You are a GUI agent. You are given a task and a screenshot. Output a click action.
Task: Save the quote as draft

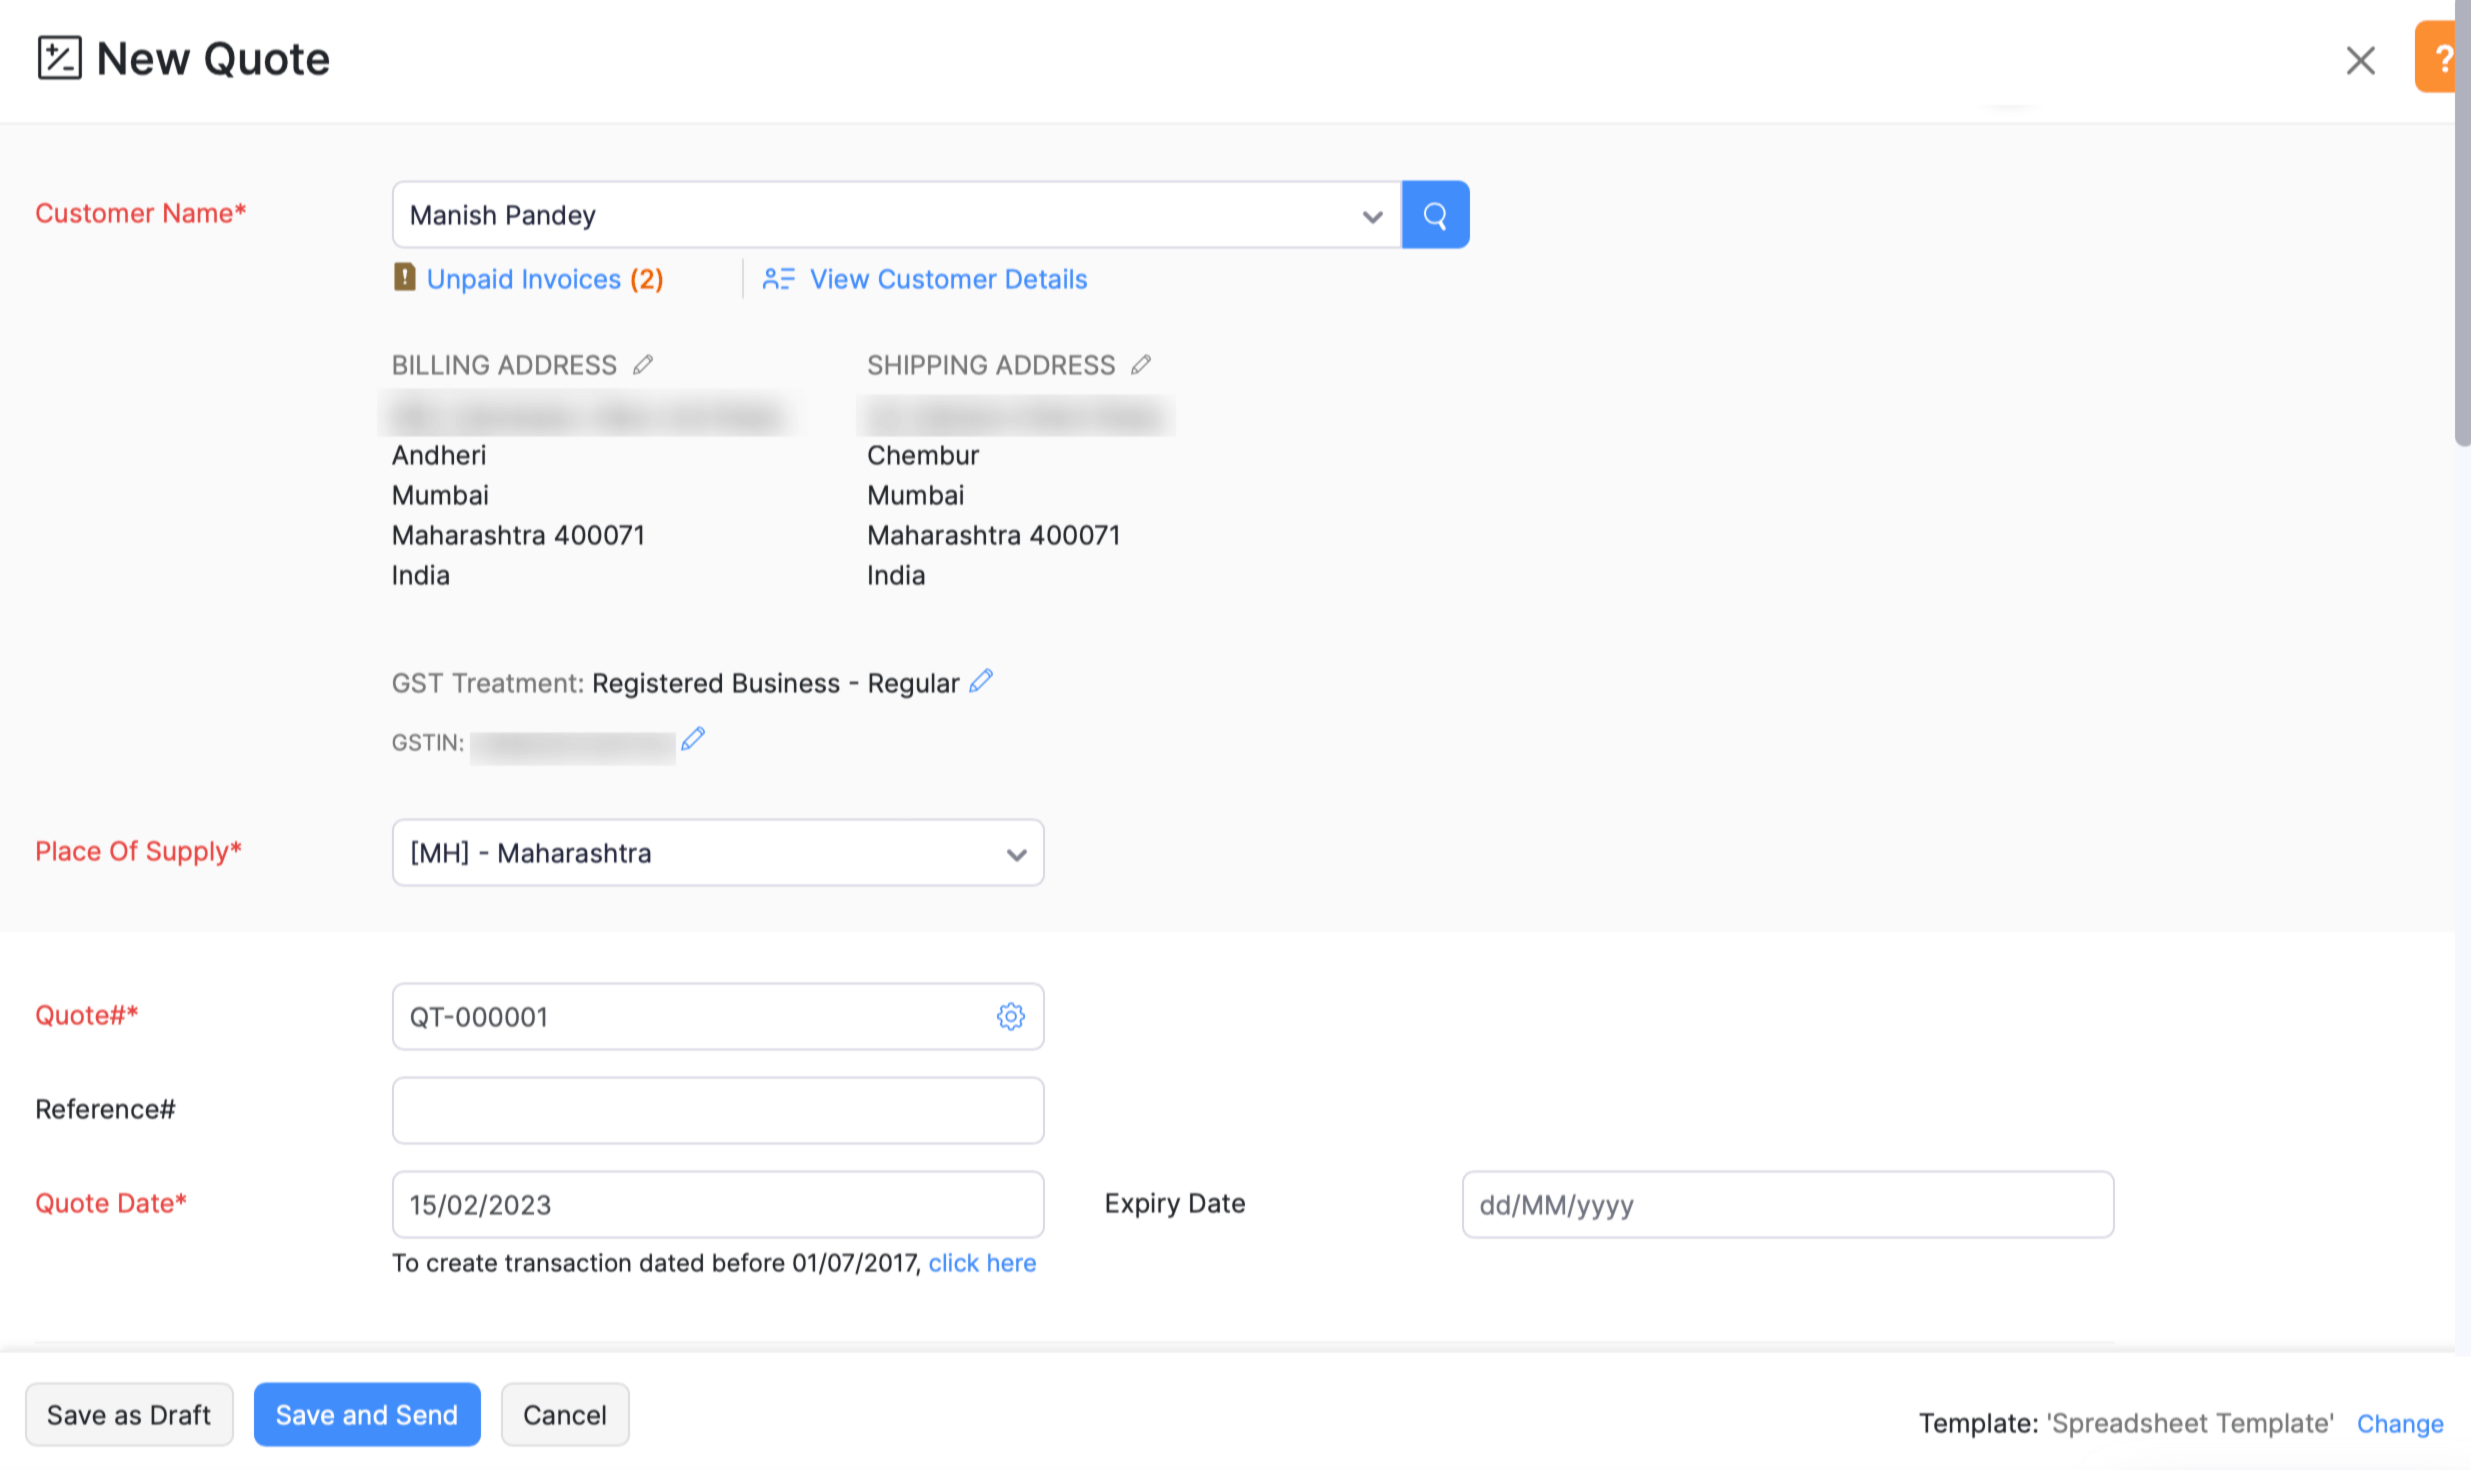coord(129,1415)
